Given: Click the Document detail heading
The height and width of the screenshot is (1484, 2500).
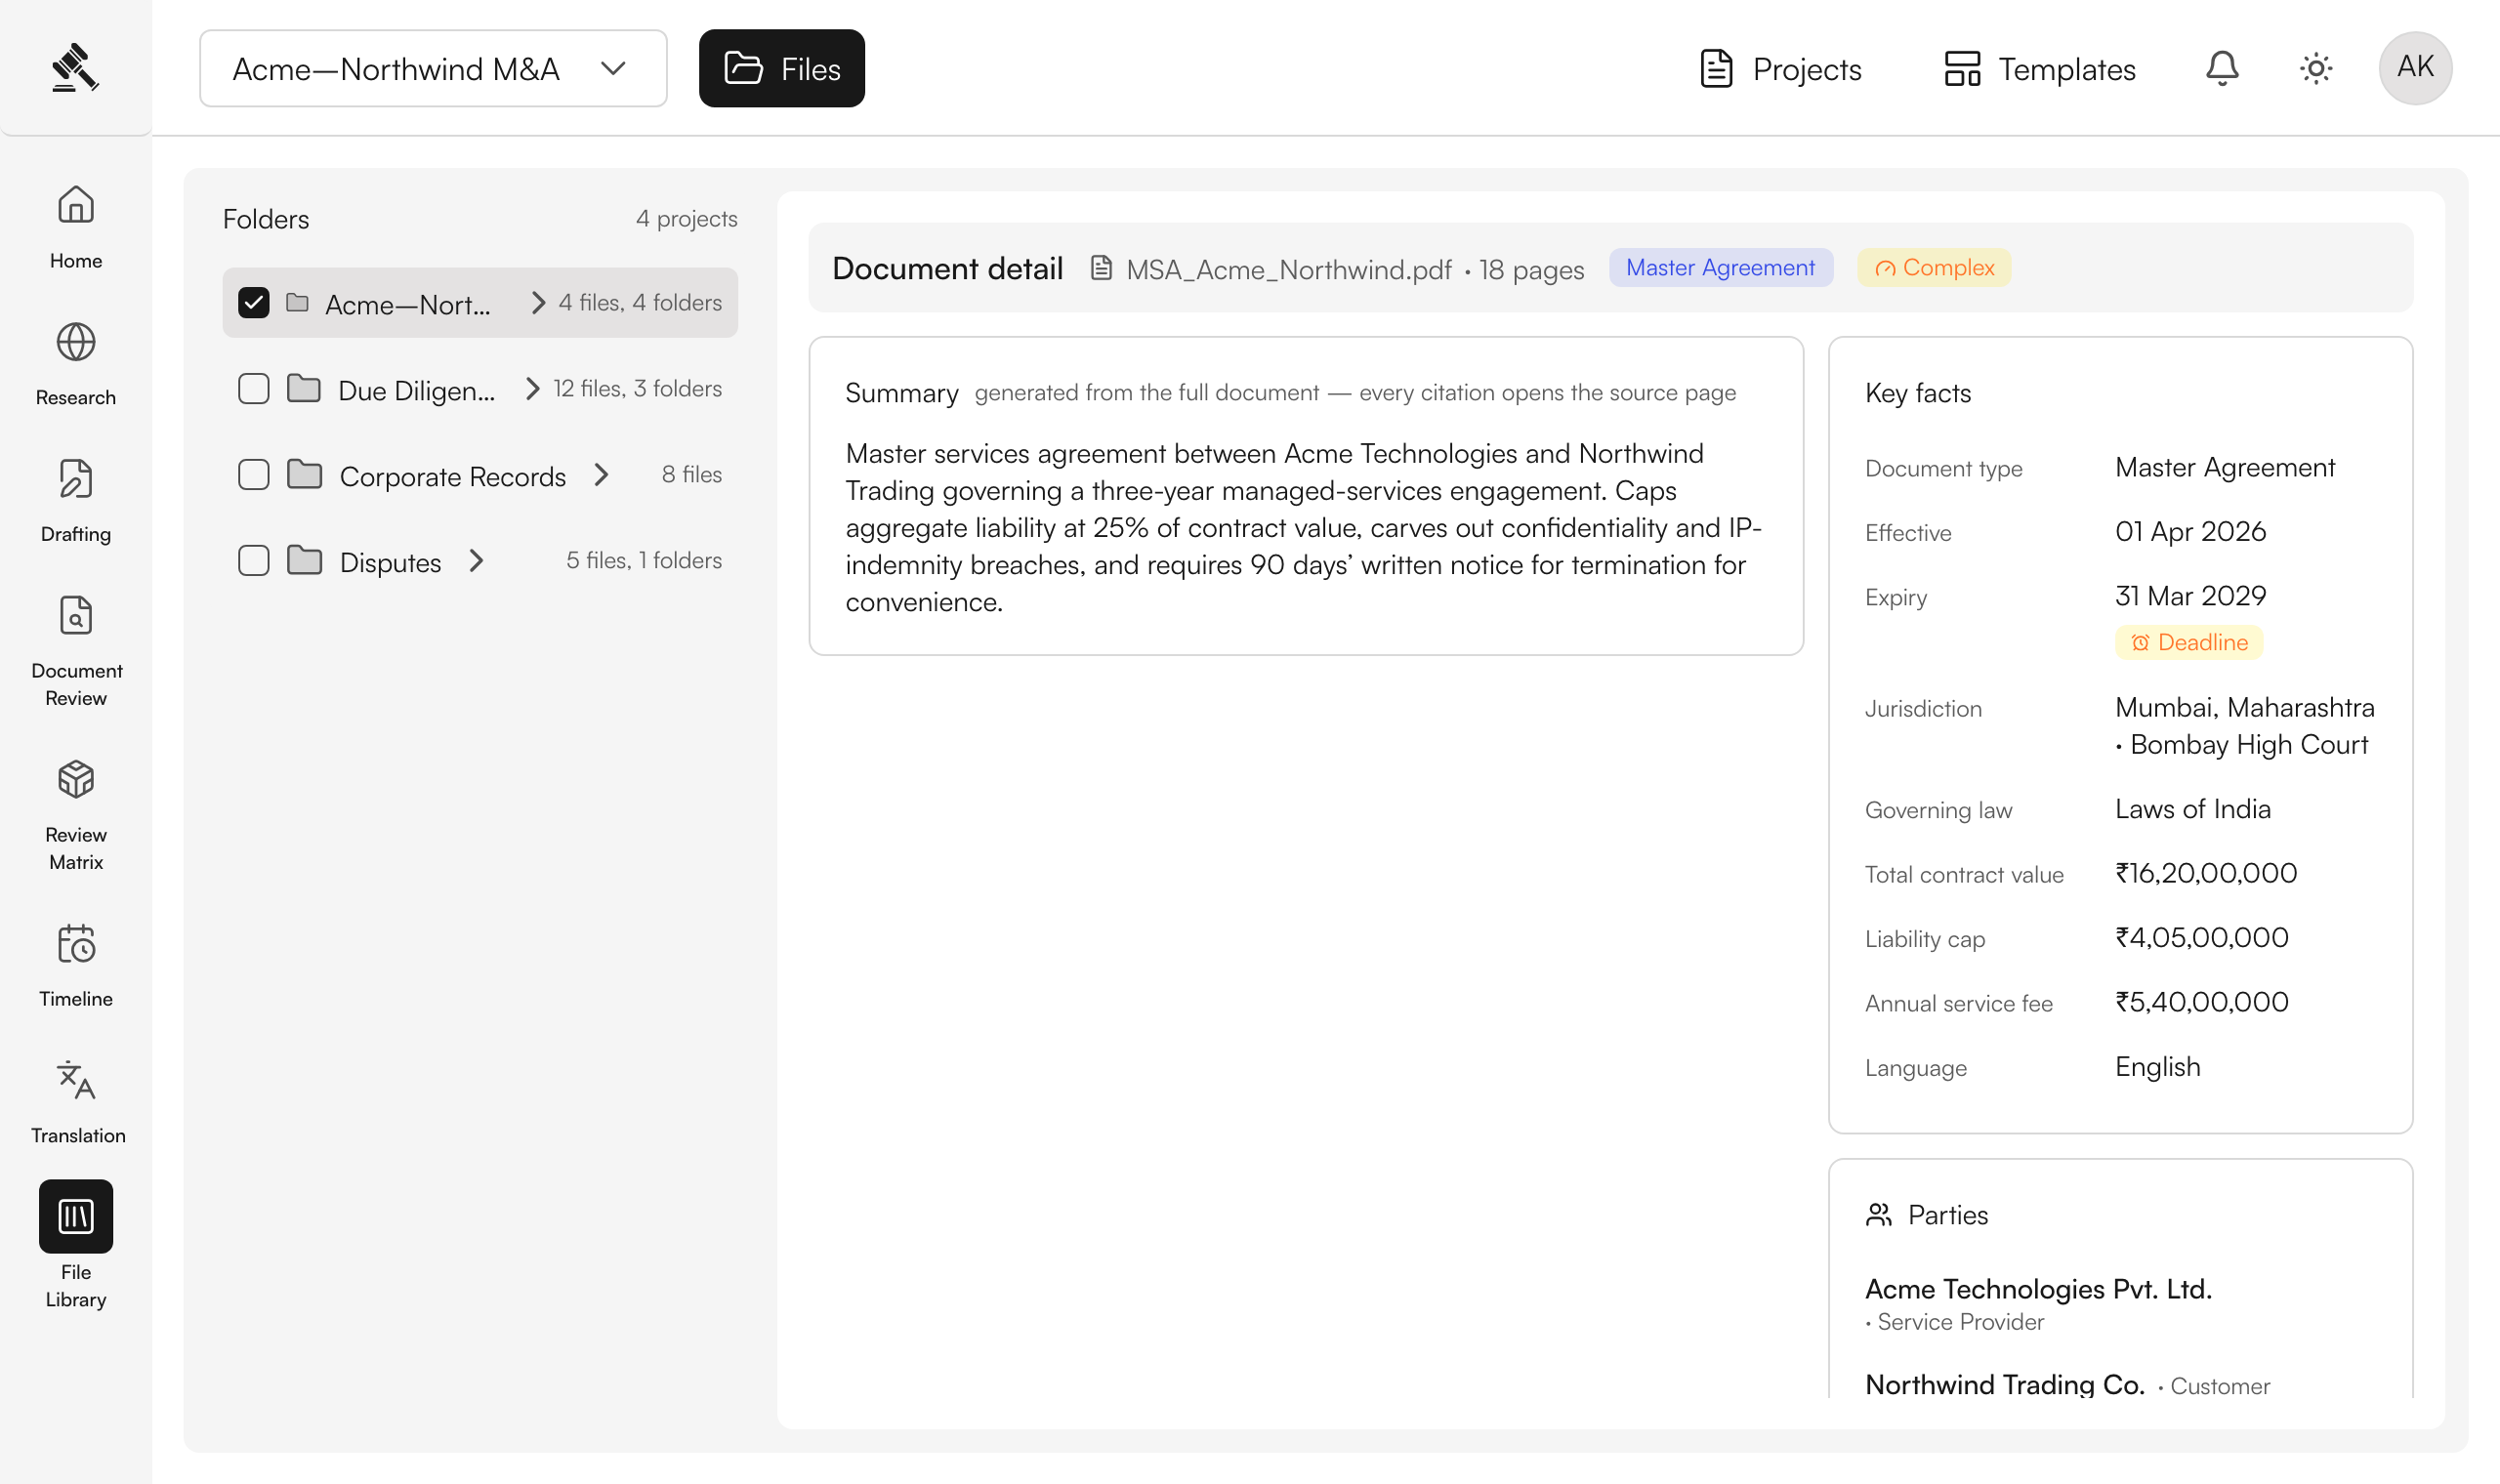Looking at the screenshot, I should 947,268.
